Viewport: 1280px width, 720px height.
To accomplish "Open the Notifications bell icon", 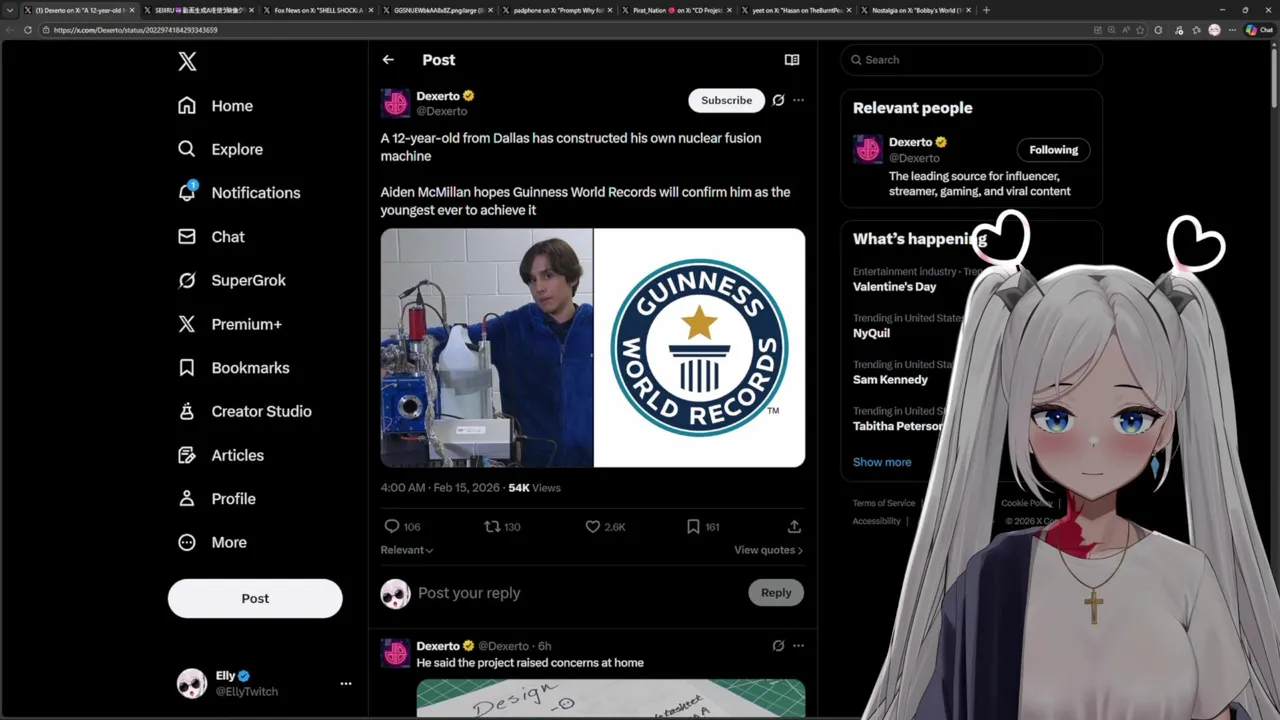I will pyautogui.click(x=187, y=192).
